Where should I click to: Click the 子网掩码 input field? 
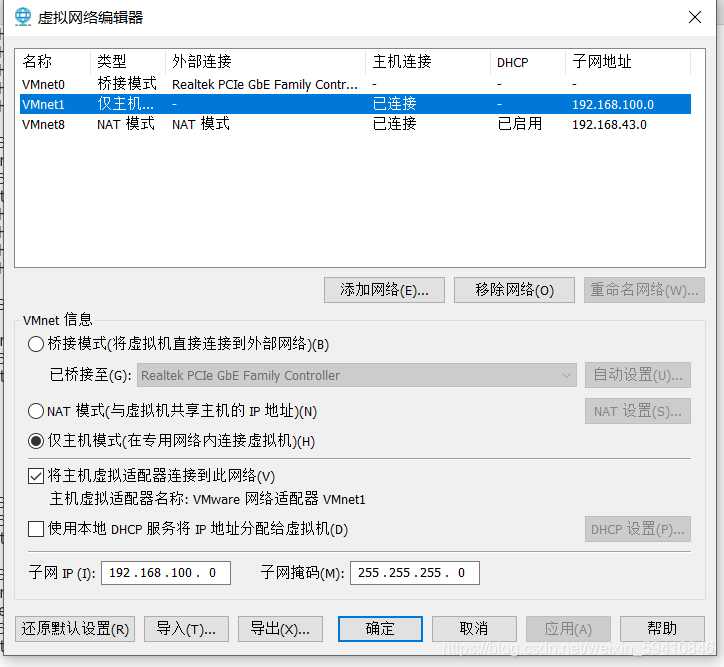tap(415, 573)
